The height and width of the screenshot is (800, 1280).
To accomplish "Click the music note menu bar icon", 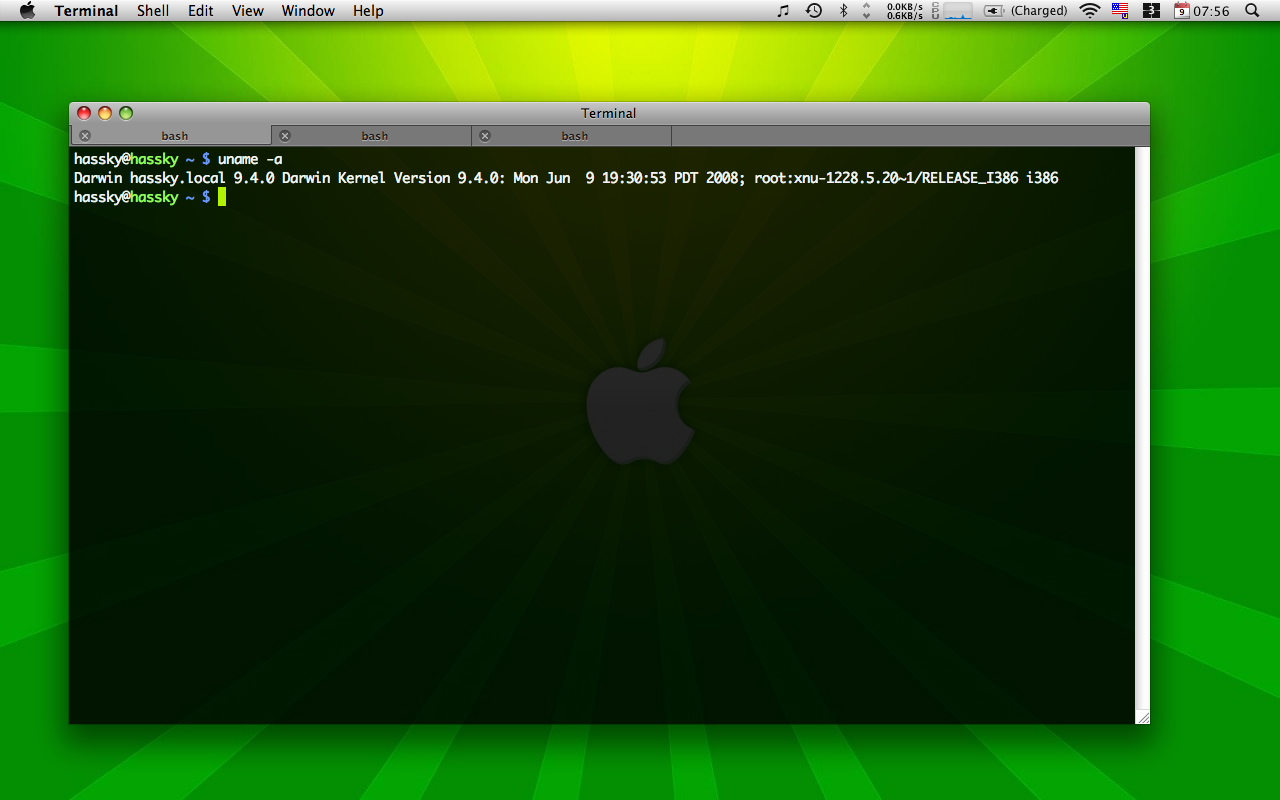I will tap(783, 11).
